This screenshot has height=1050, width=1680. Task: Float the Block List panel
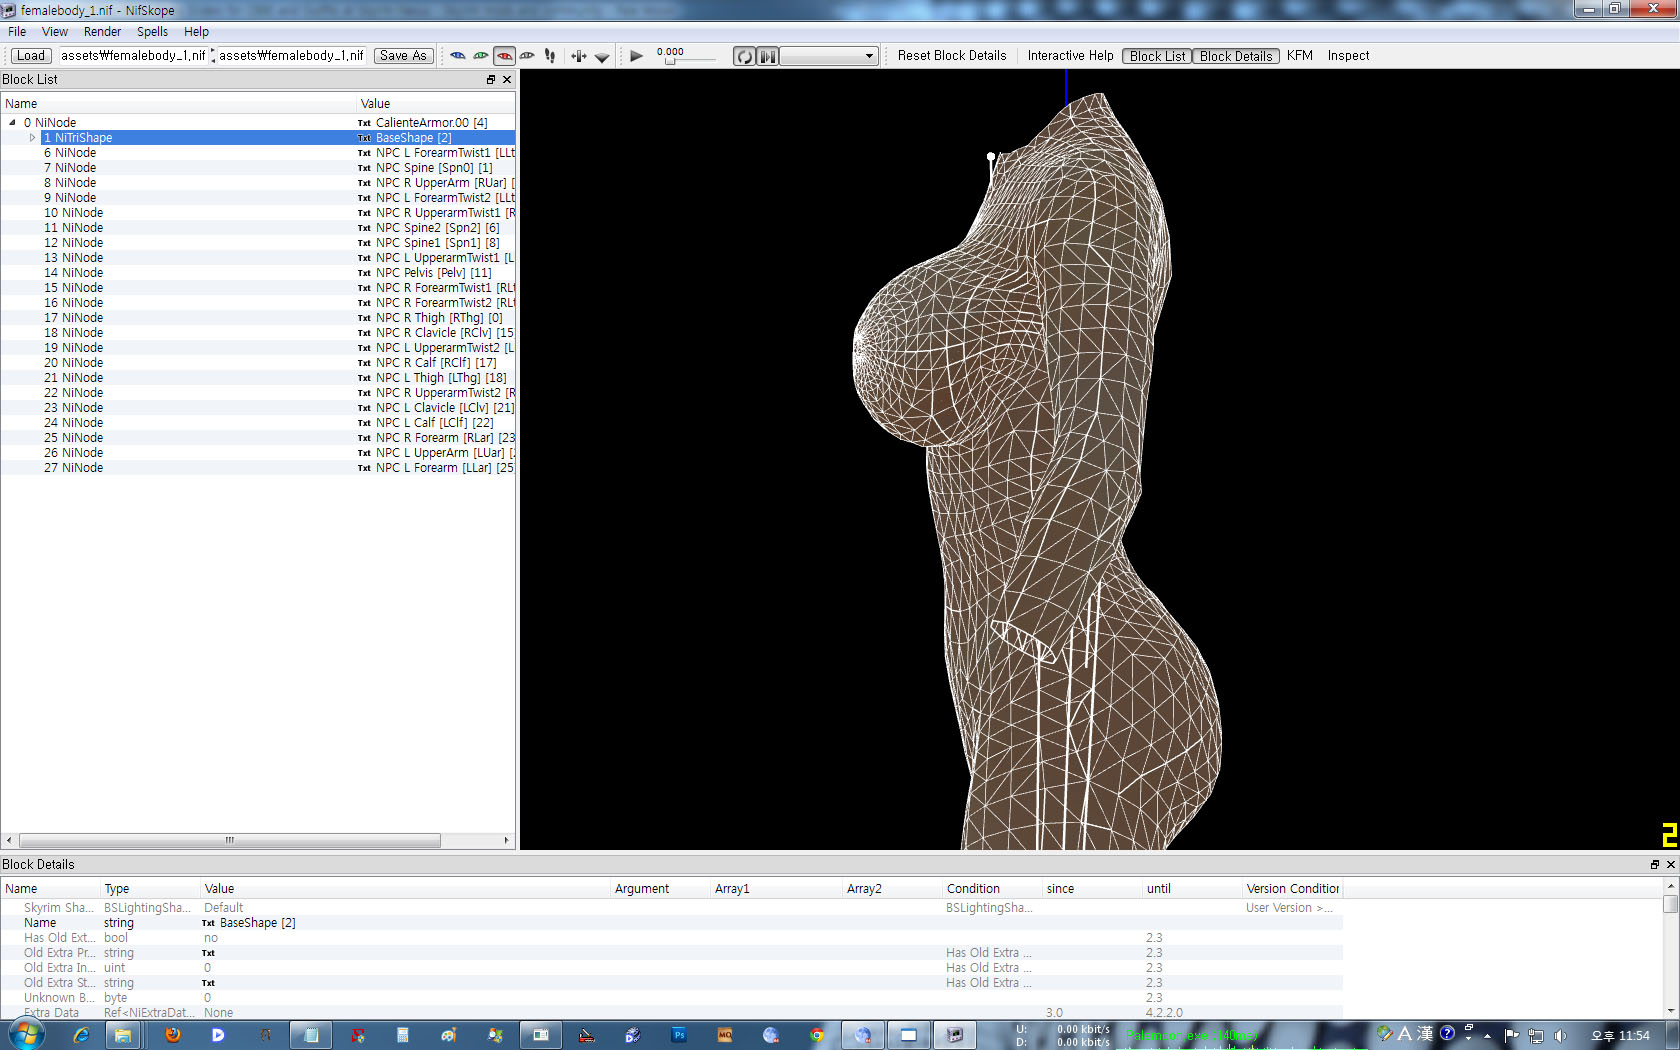pyautogui.click(x=490, y=80)
